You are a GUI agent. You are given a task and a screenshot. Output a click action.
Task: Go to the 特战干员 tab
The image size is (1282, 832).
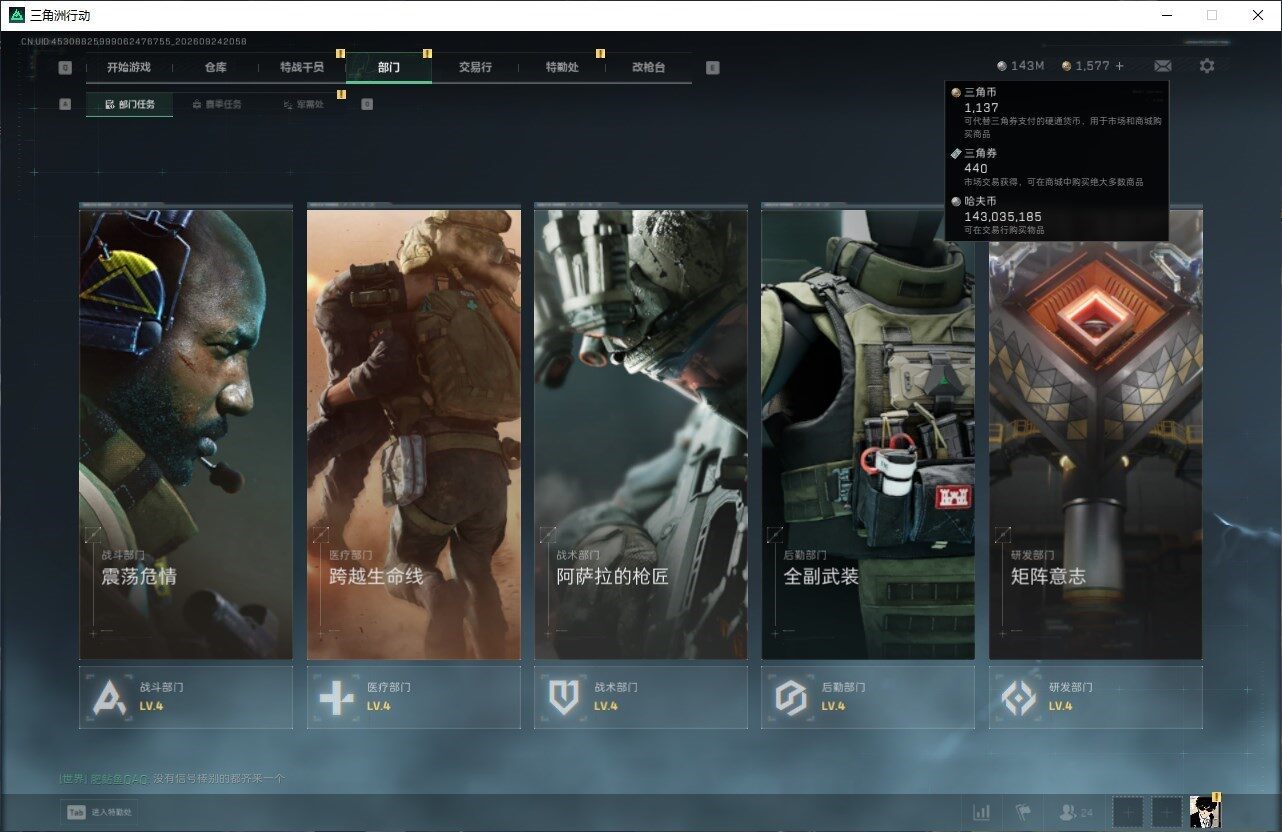coord(302,67)
